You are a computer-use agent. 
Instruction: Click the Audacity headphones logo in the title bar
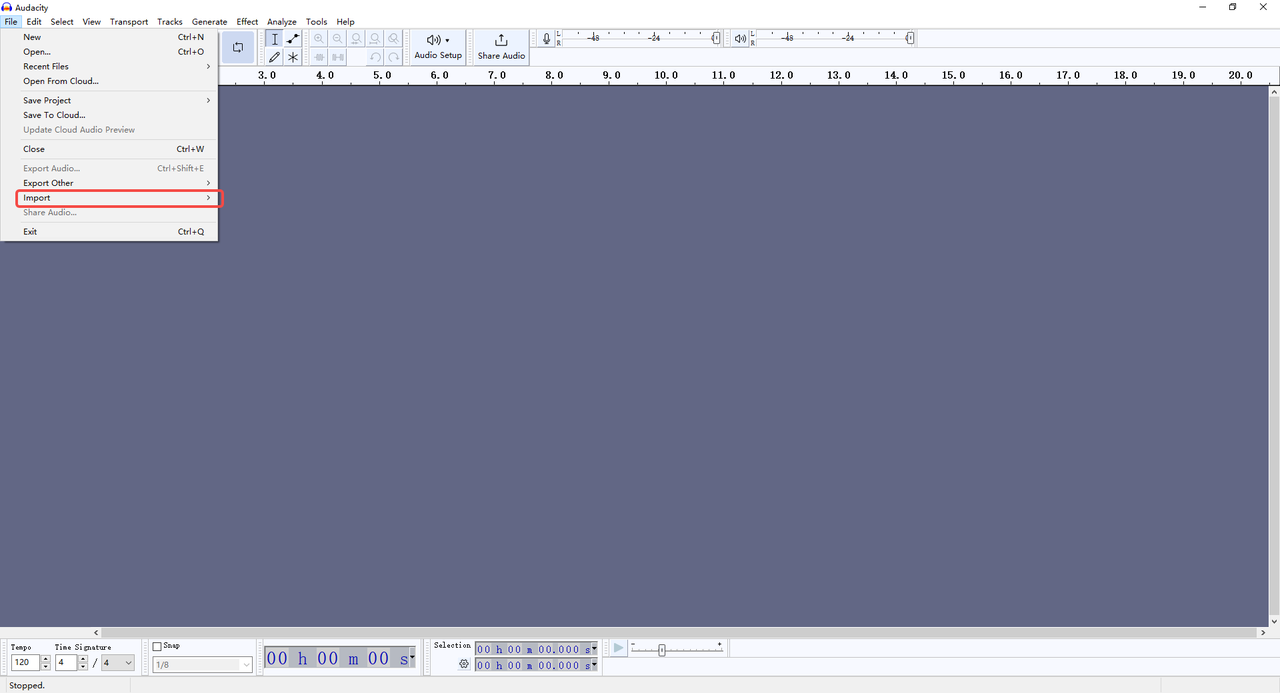coord(7,7)
